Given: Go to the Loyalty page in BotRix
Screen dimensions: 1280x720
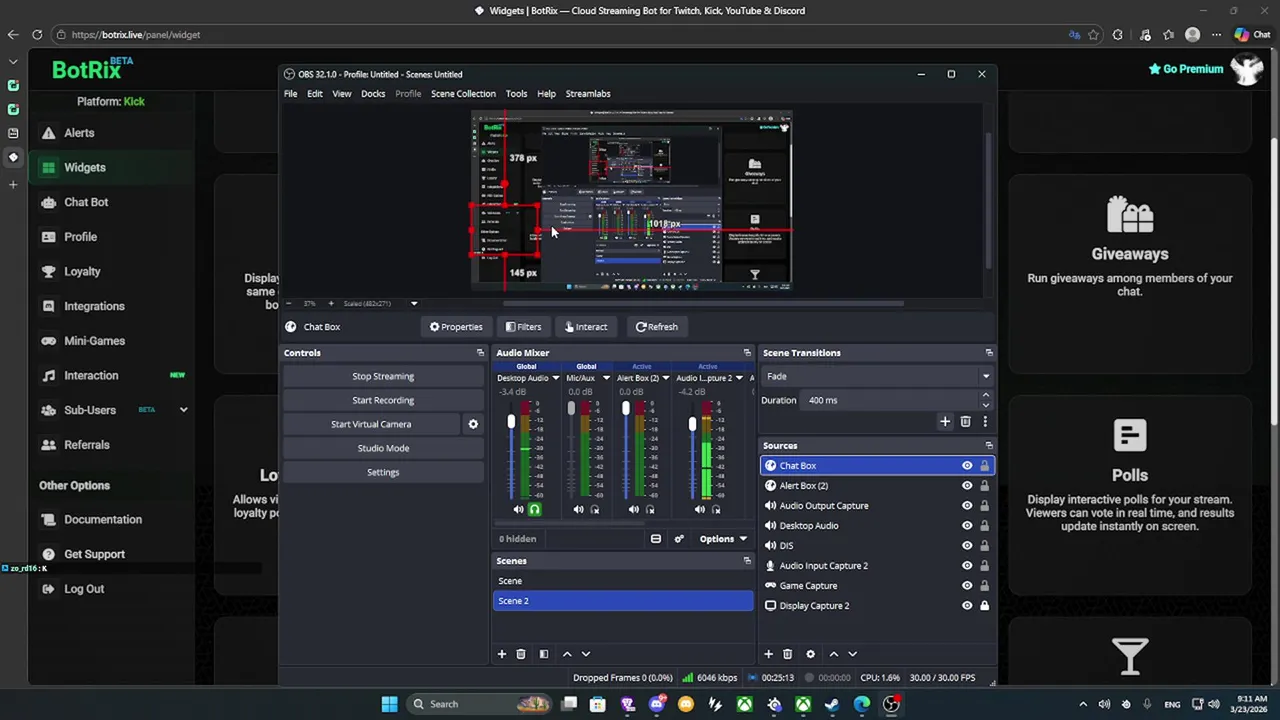Looking at the screenshot, I should (x=81, y=271).
